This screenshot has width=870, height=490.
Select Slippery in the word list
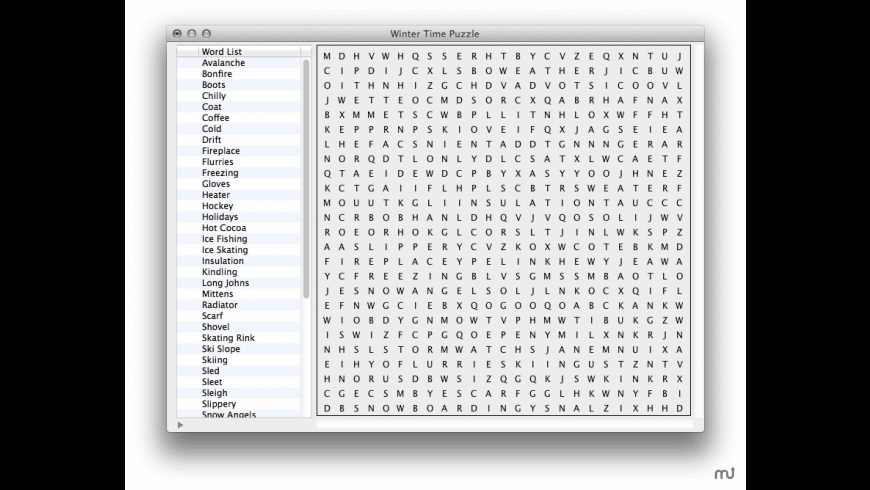(239, 404)
